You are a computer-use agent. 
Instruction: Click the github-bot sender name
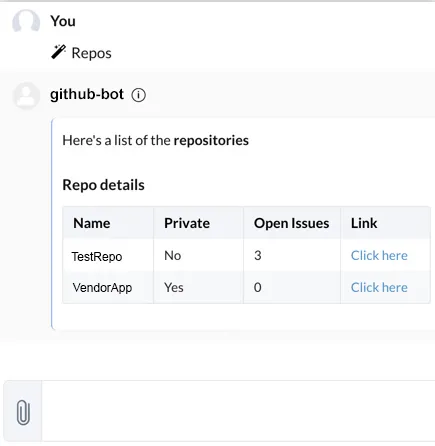(x=87, y=94)
